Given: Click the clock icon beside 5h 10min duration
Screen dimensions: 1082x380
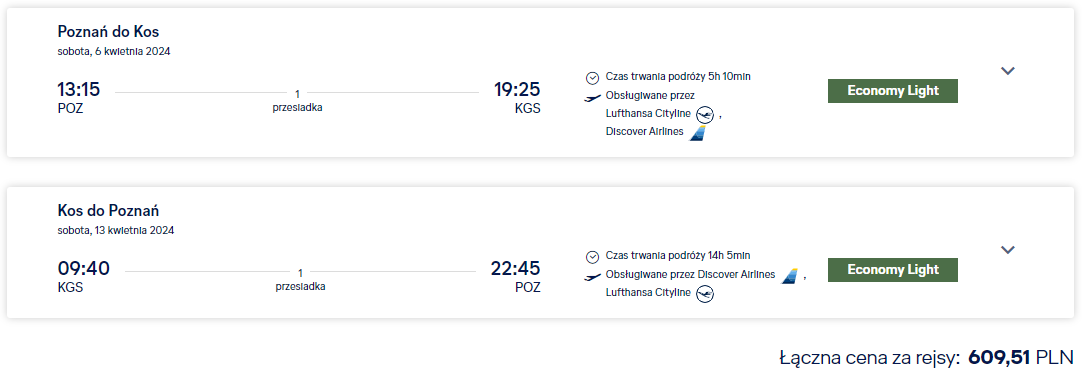Looking at the screenshot, I should point(592,77).
